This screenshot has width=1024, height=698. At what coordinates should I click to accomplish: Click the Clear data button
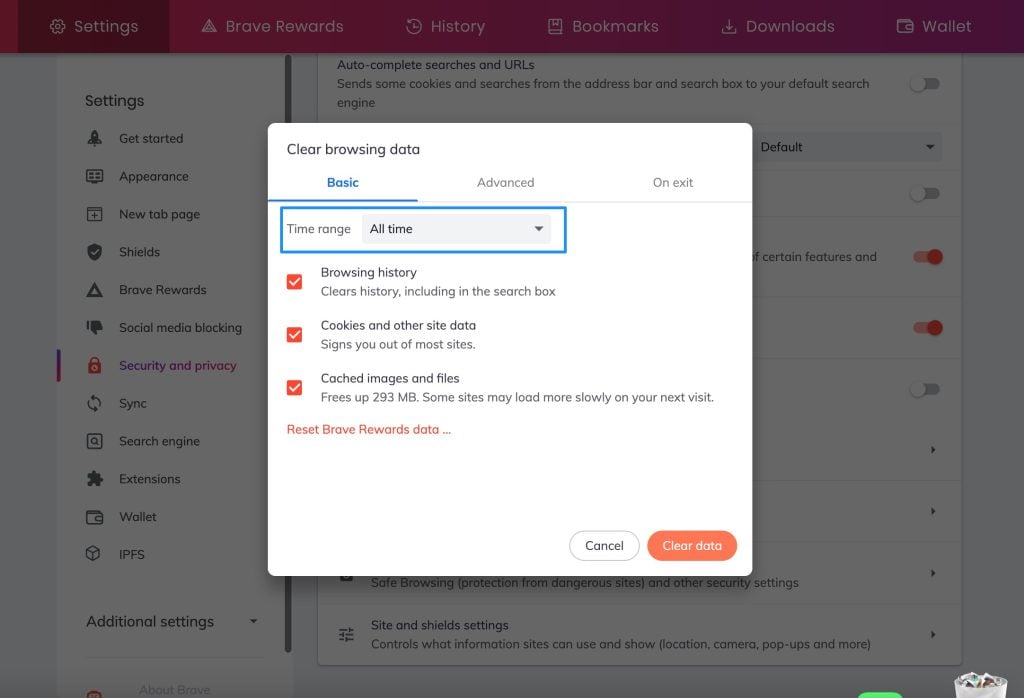pos(692,545)
